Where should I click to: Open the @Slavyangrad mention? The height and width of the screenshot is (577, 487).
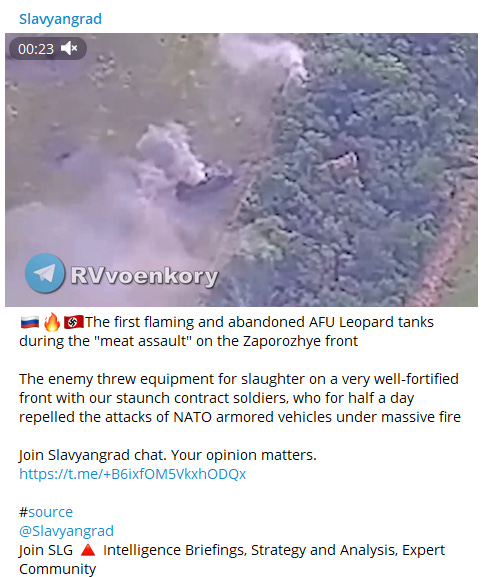click(66, 531)
